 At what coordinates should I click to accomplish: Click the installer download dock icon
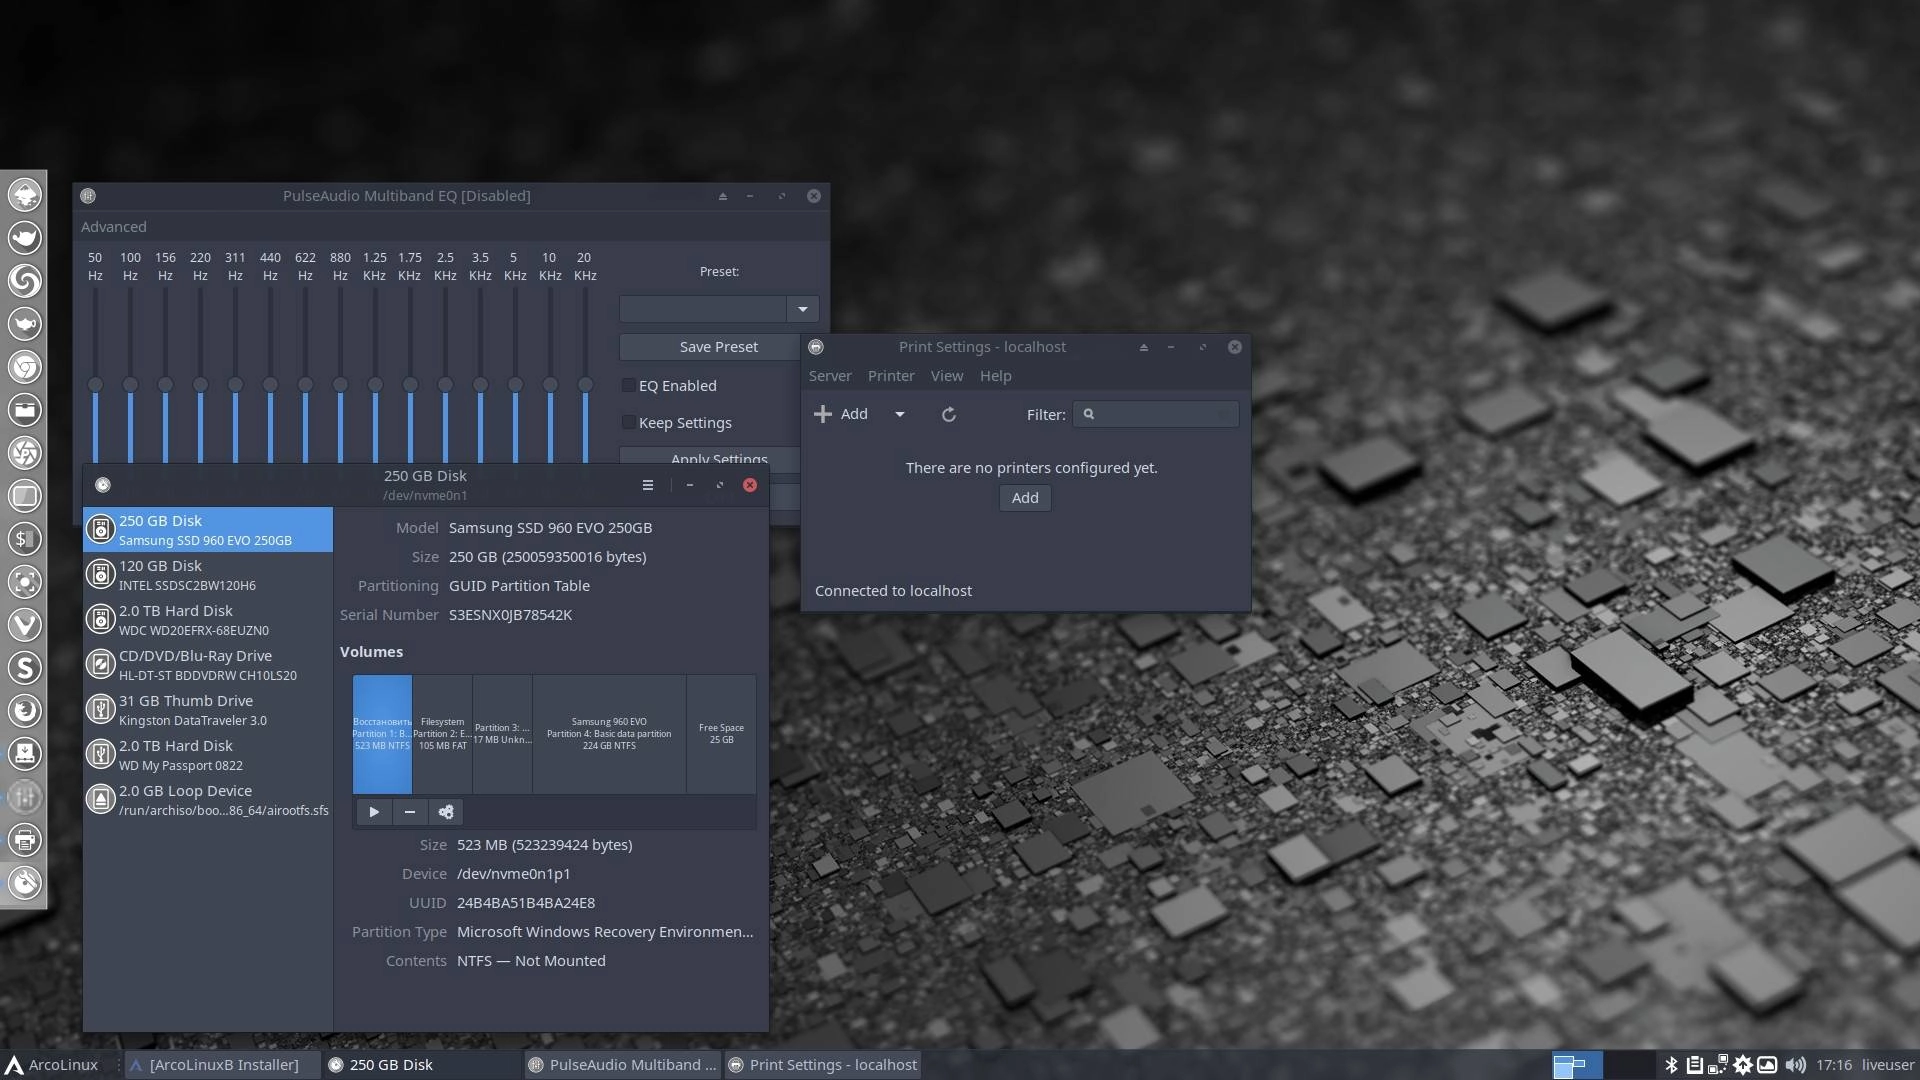pos(25,754)
